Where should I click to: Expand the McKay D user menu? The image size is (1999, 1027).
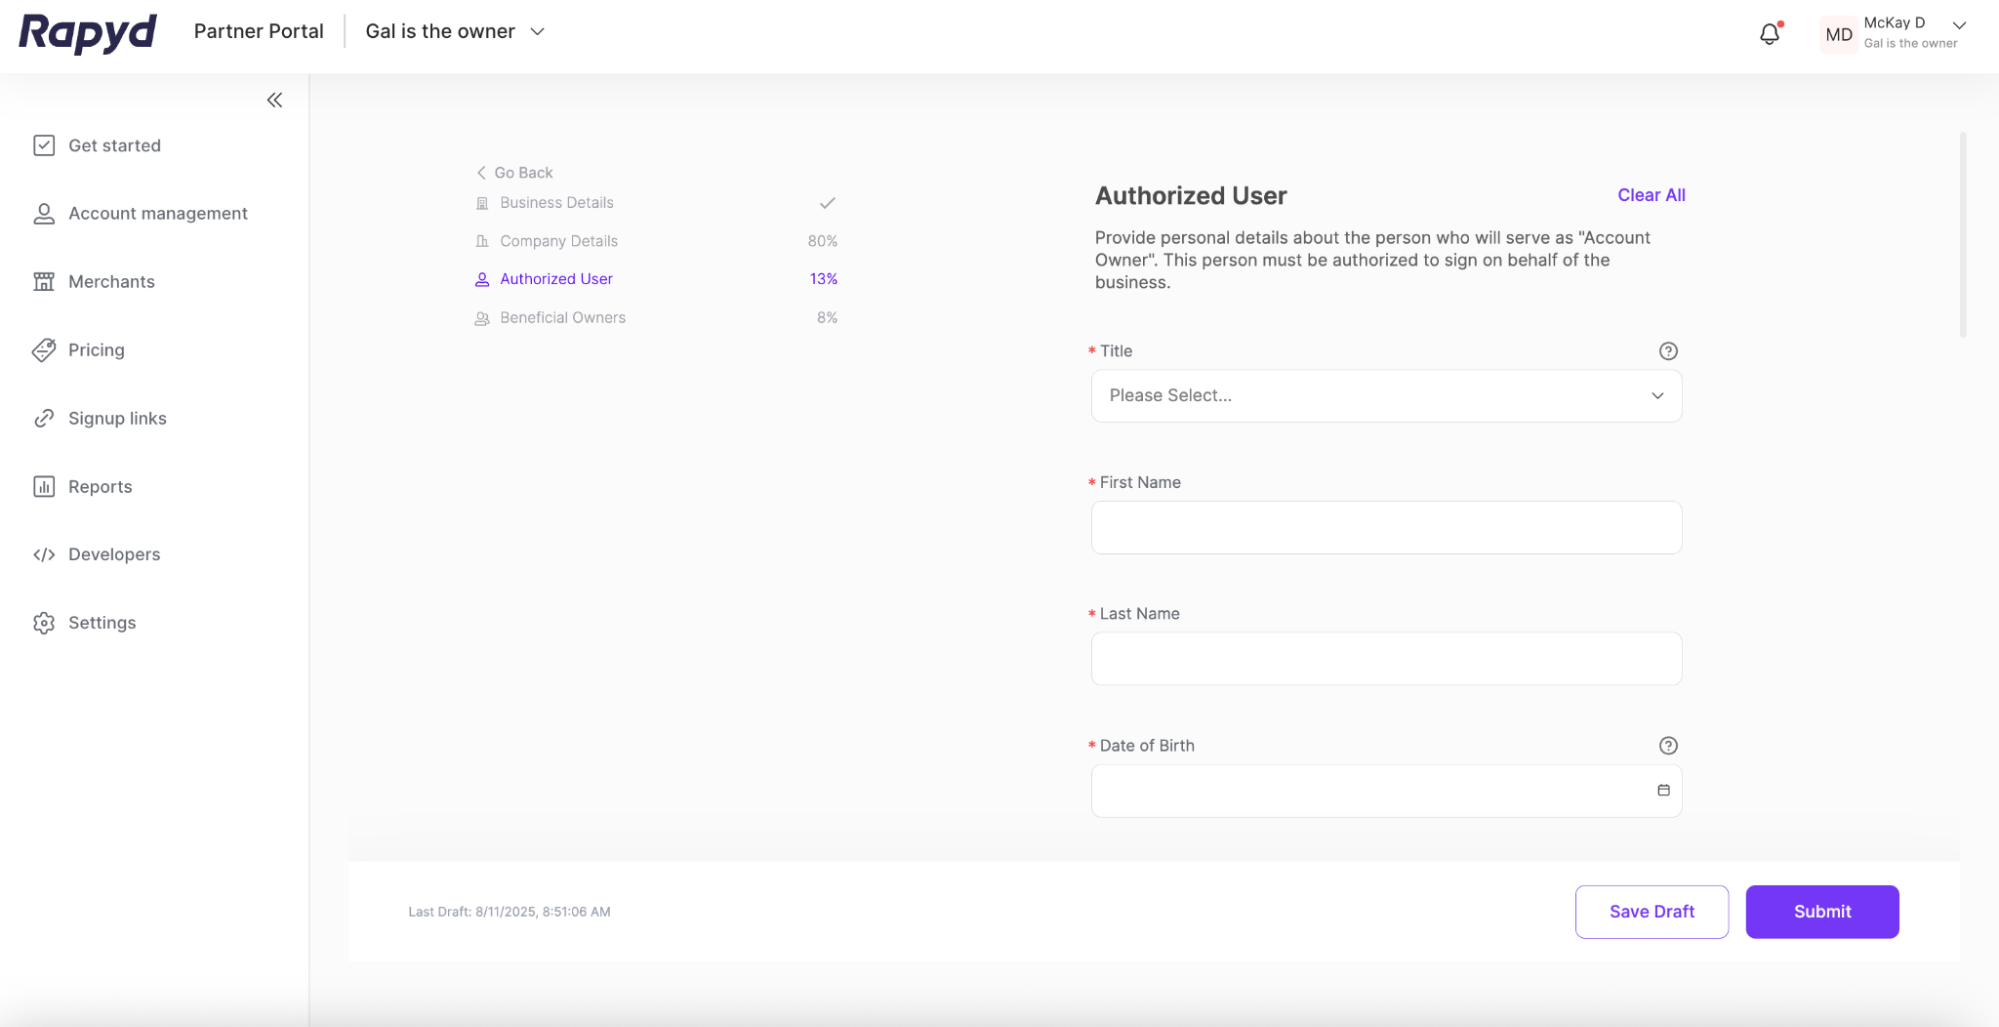(1958, 26)
